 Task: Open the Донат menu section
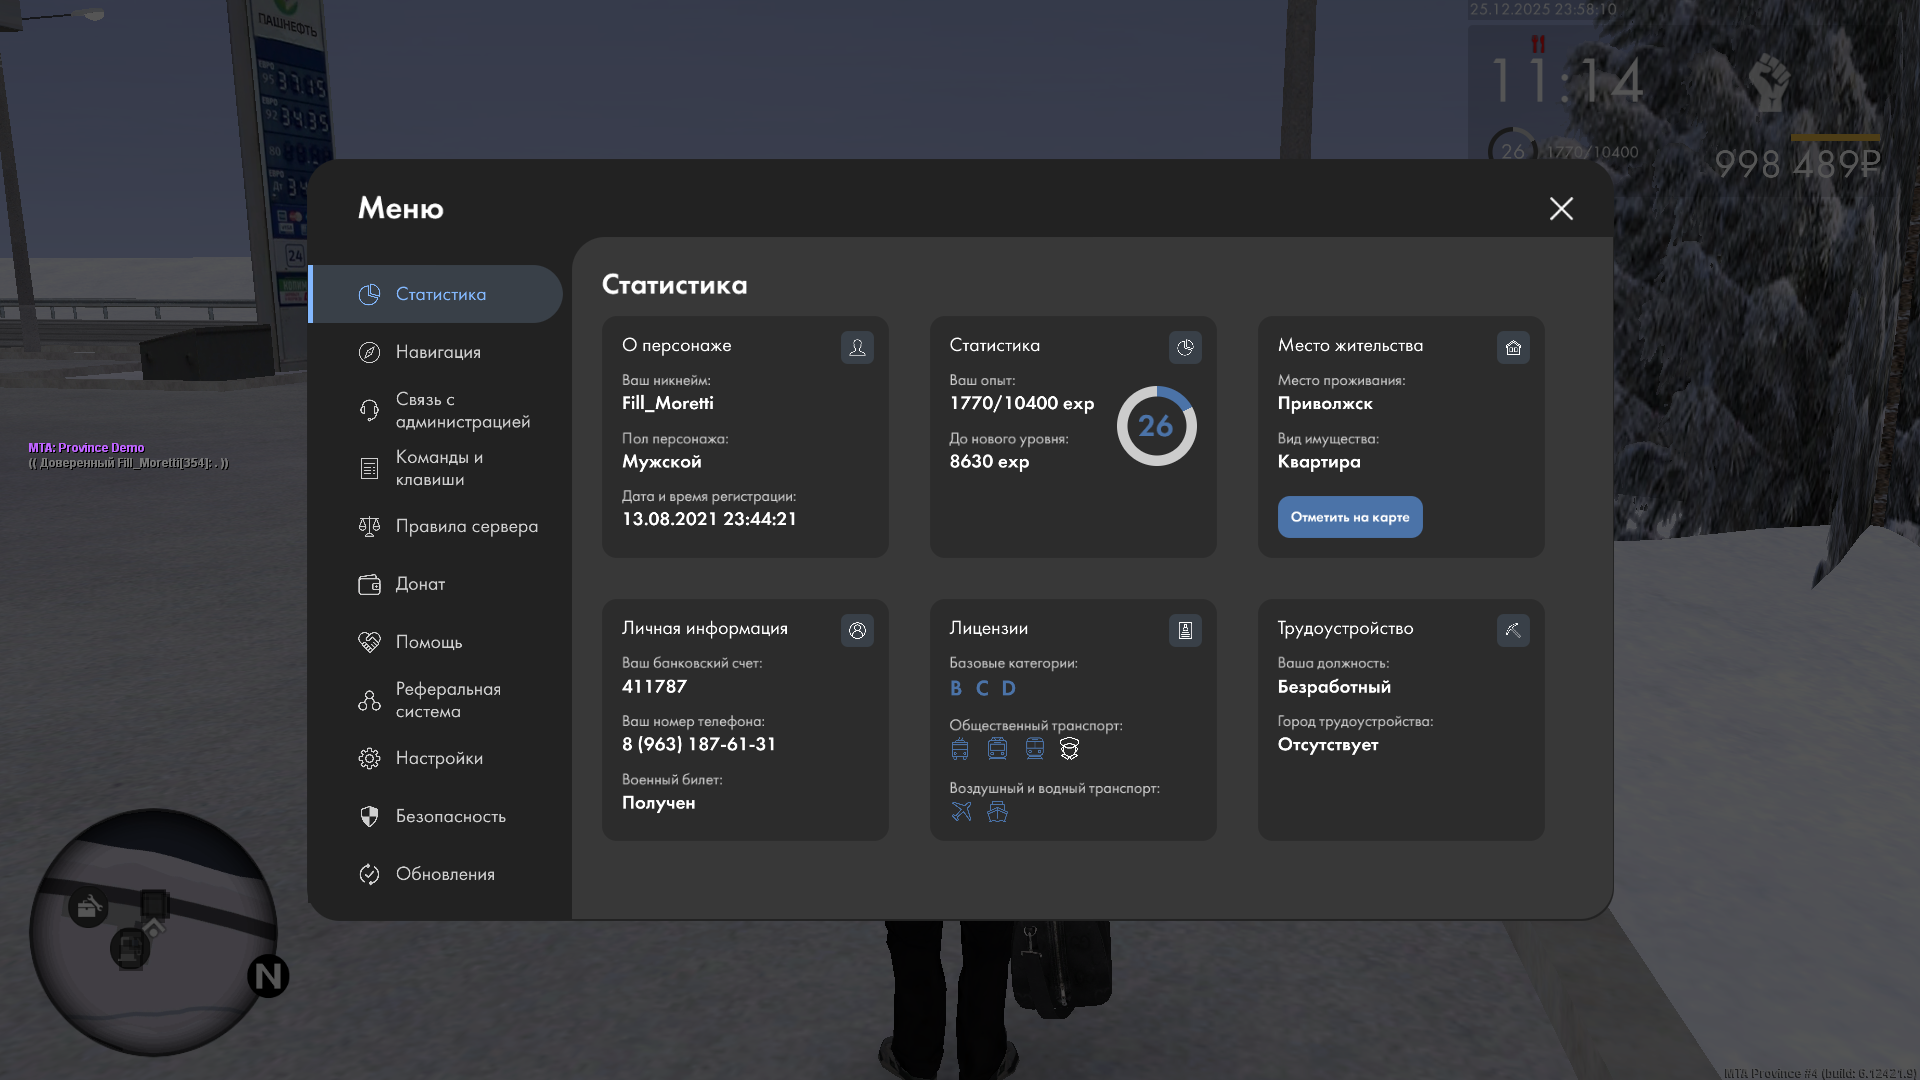tap(420, 584)
